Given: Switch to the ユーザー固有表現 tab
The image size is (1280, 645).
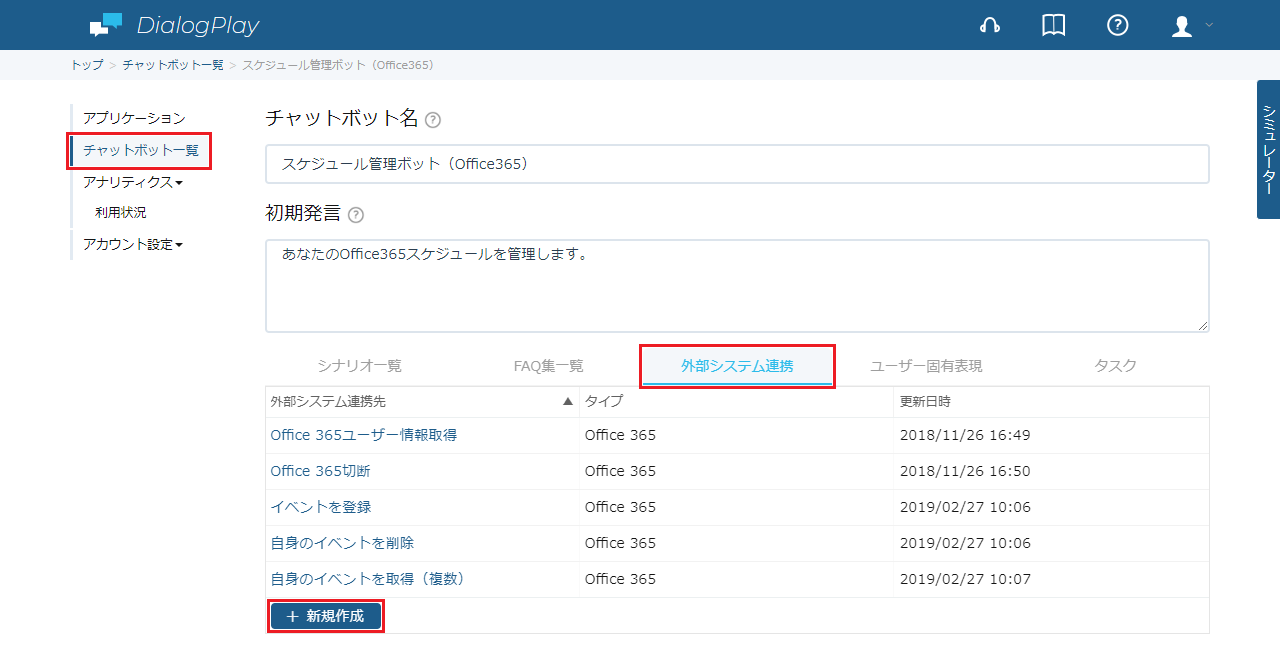Looking at the screenshot, I should point(926,366).
